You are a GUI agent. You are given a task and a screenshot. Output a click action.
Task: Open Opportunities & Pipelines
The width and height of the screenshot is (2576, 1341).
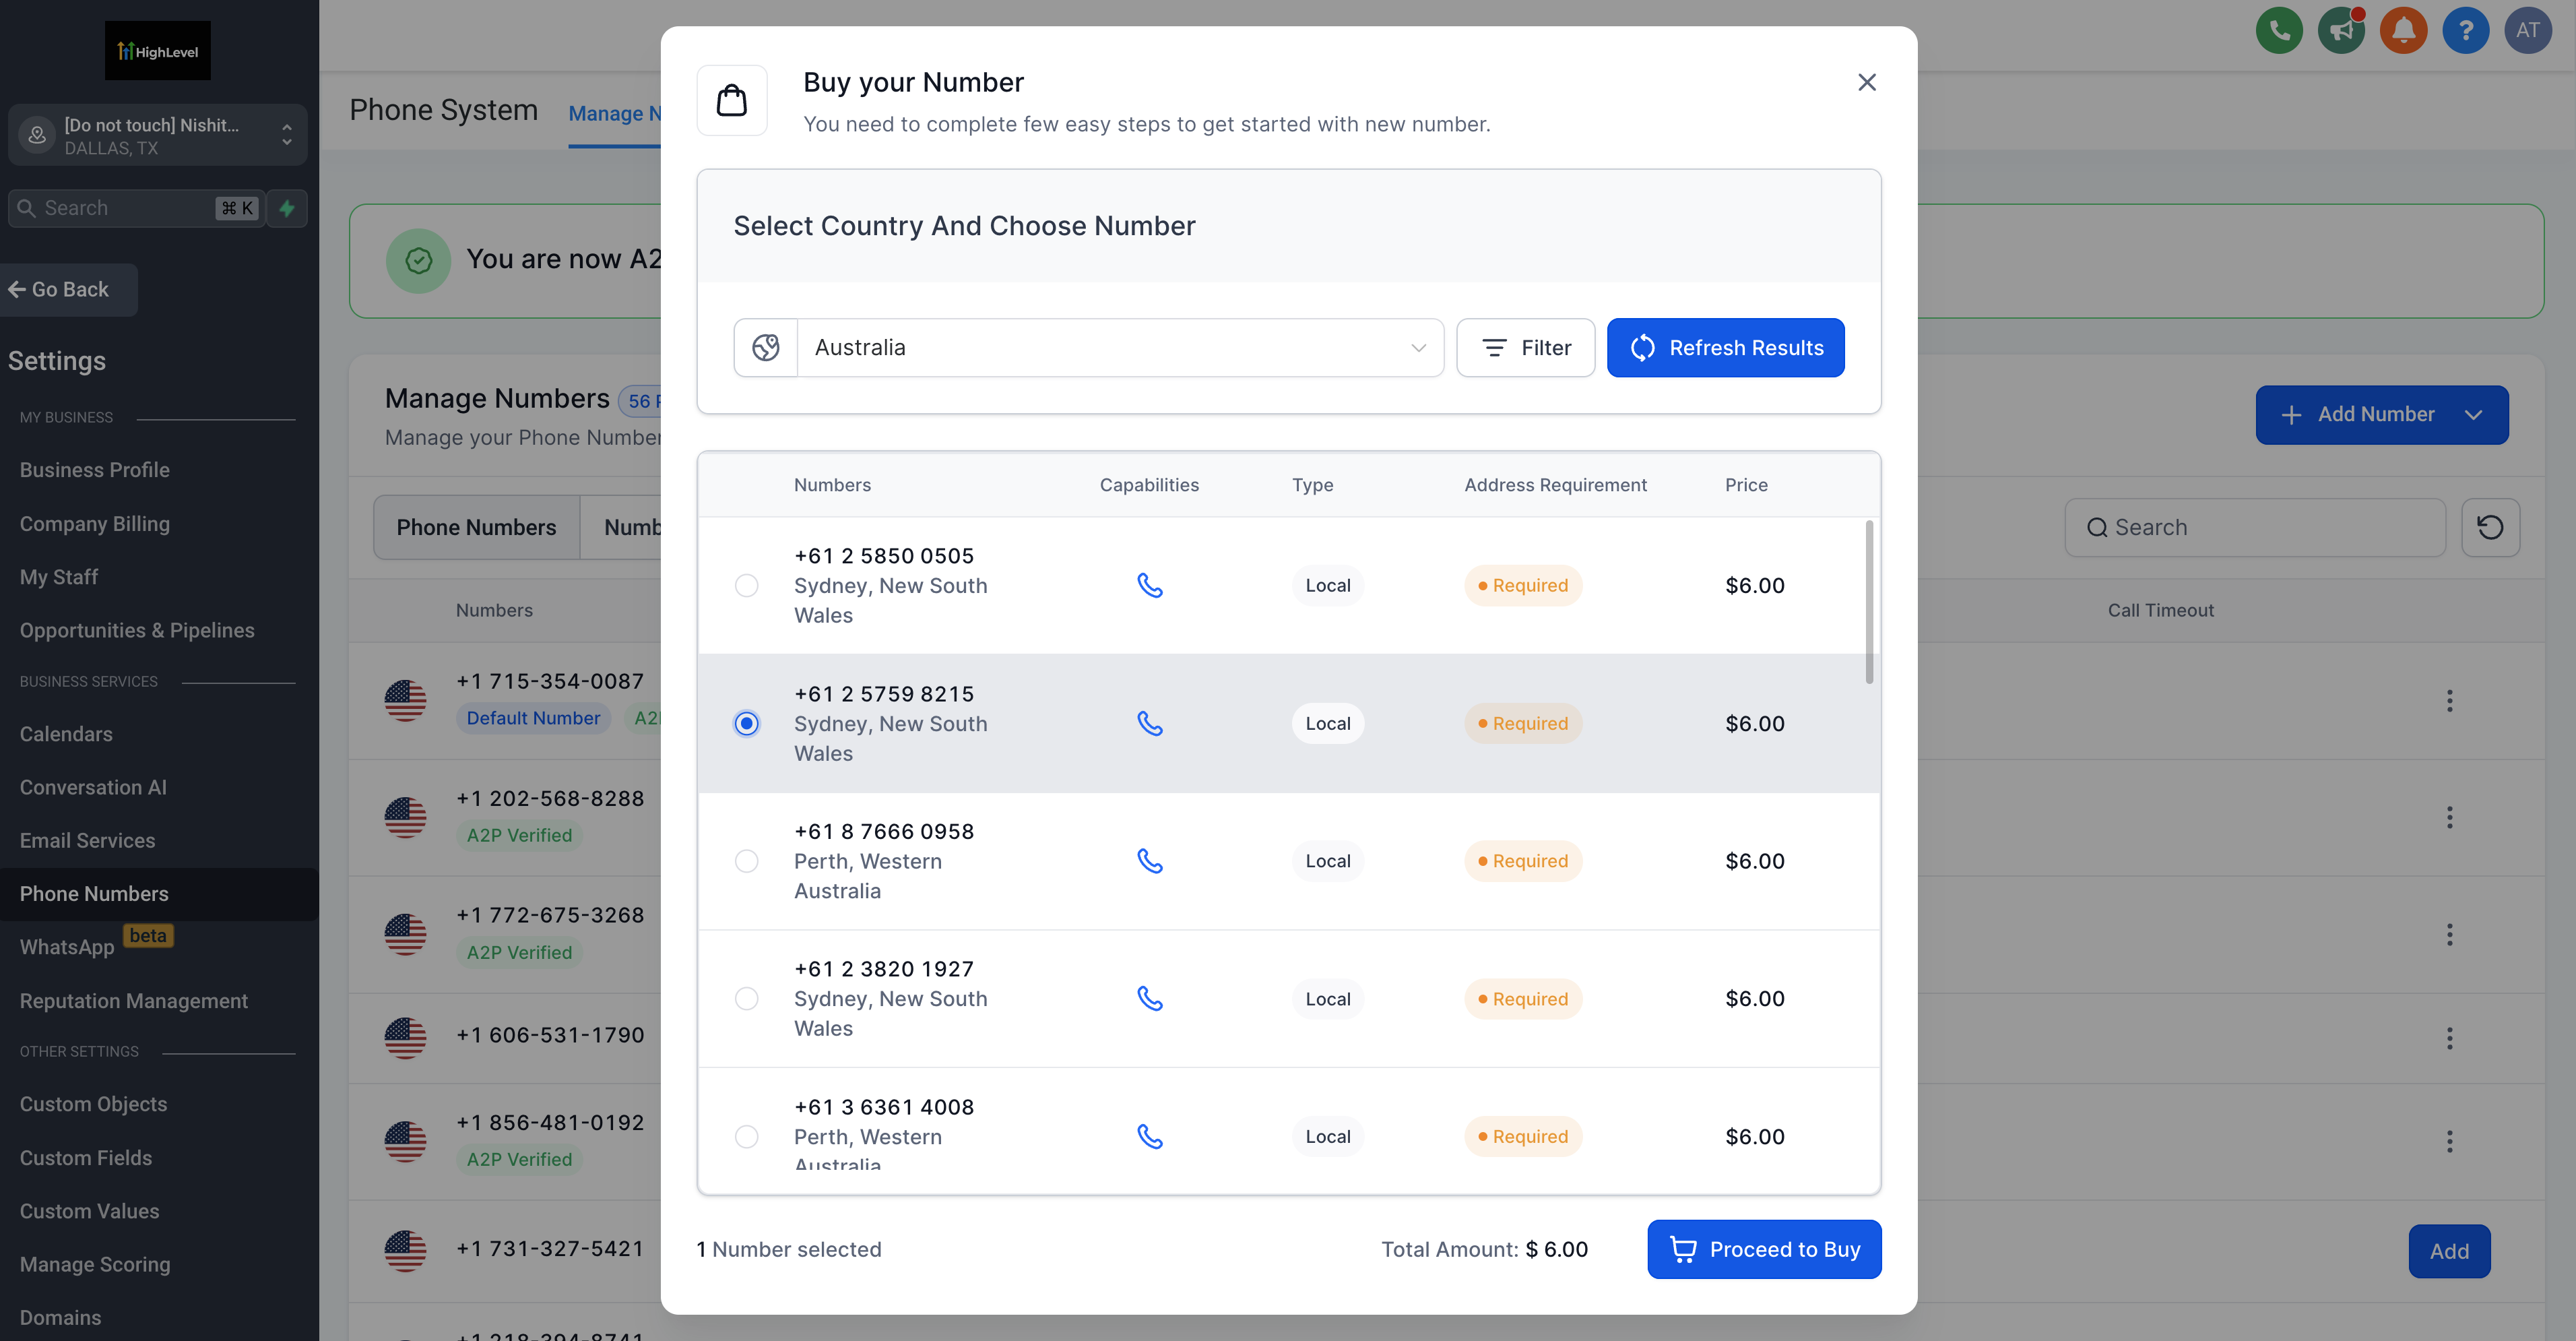pos(137,630)
